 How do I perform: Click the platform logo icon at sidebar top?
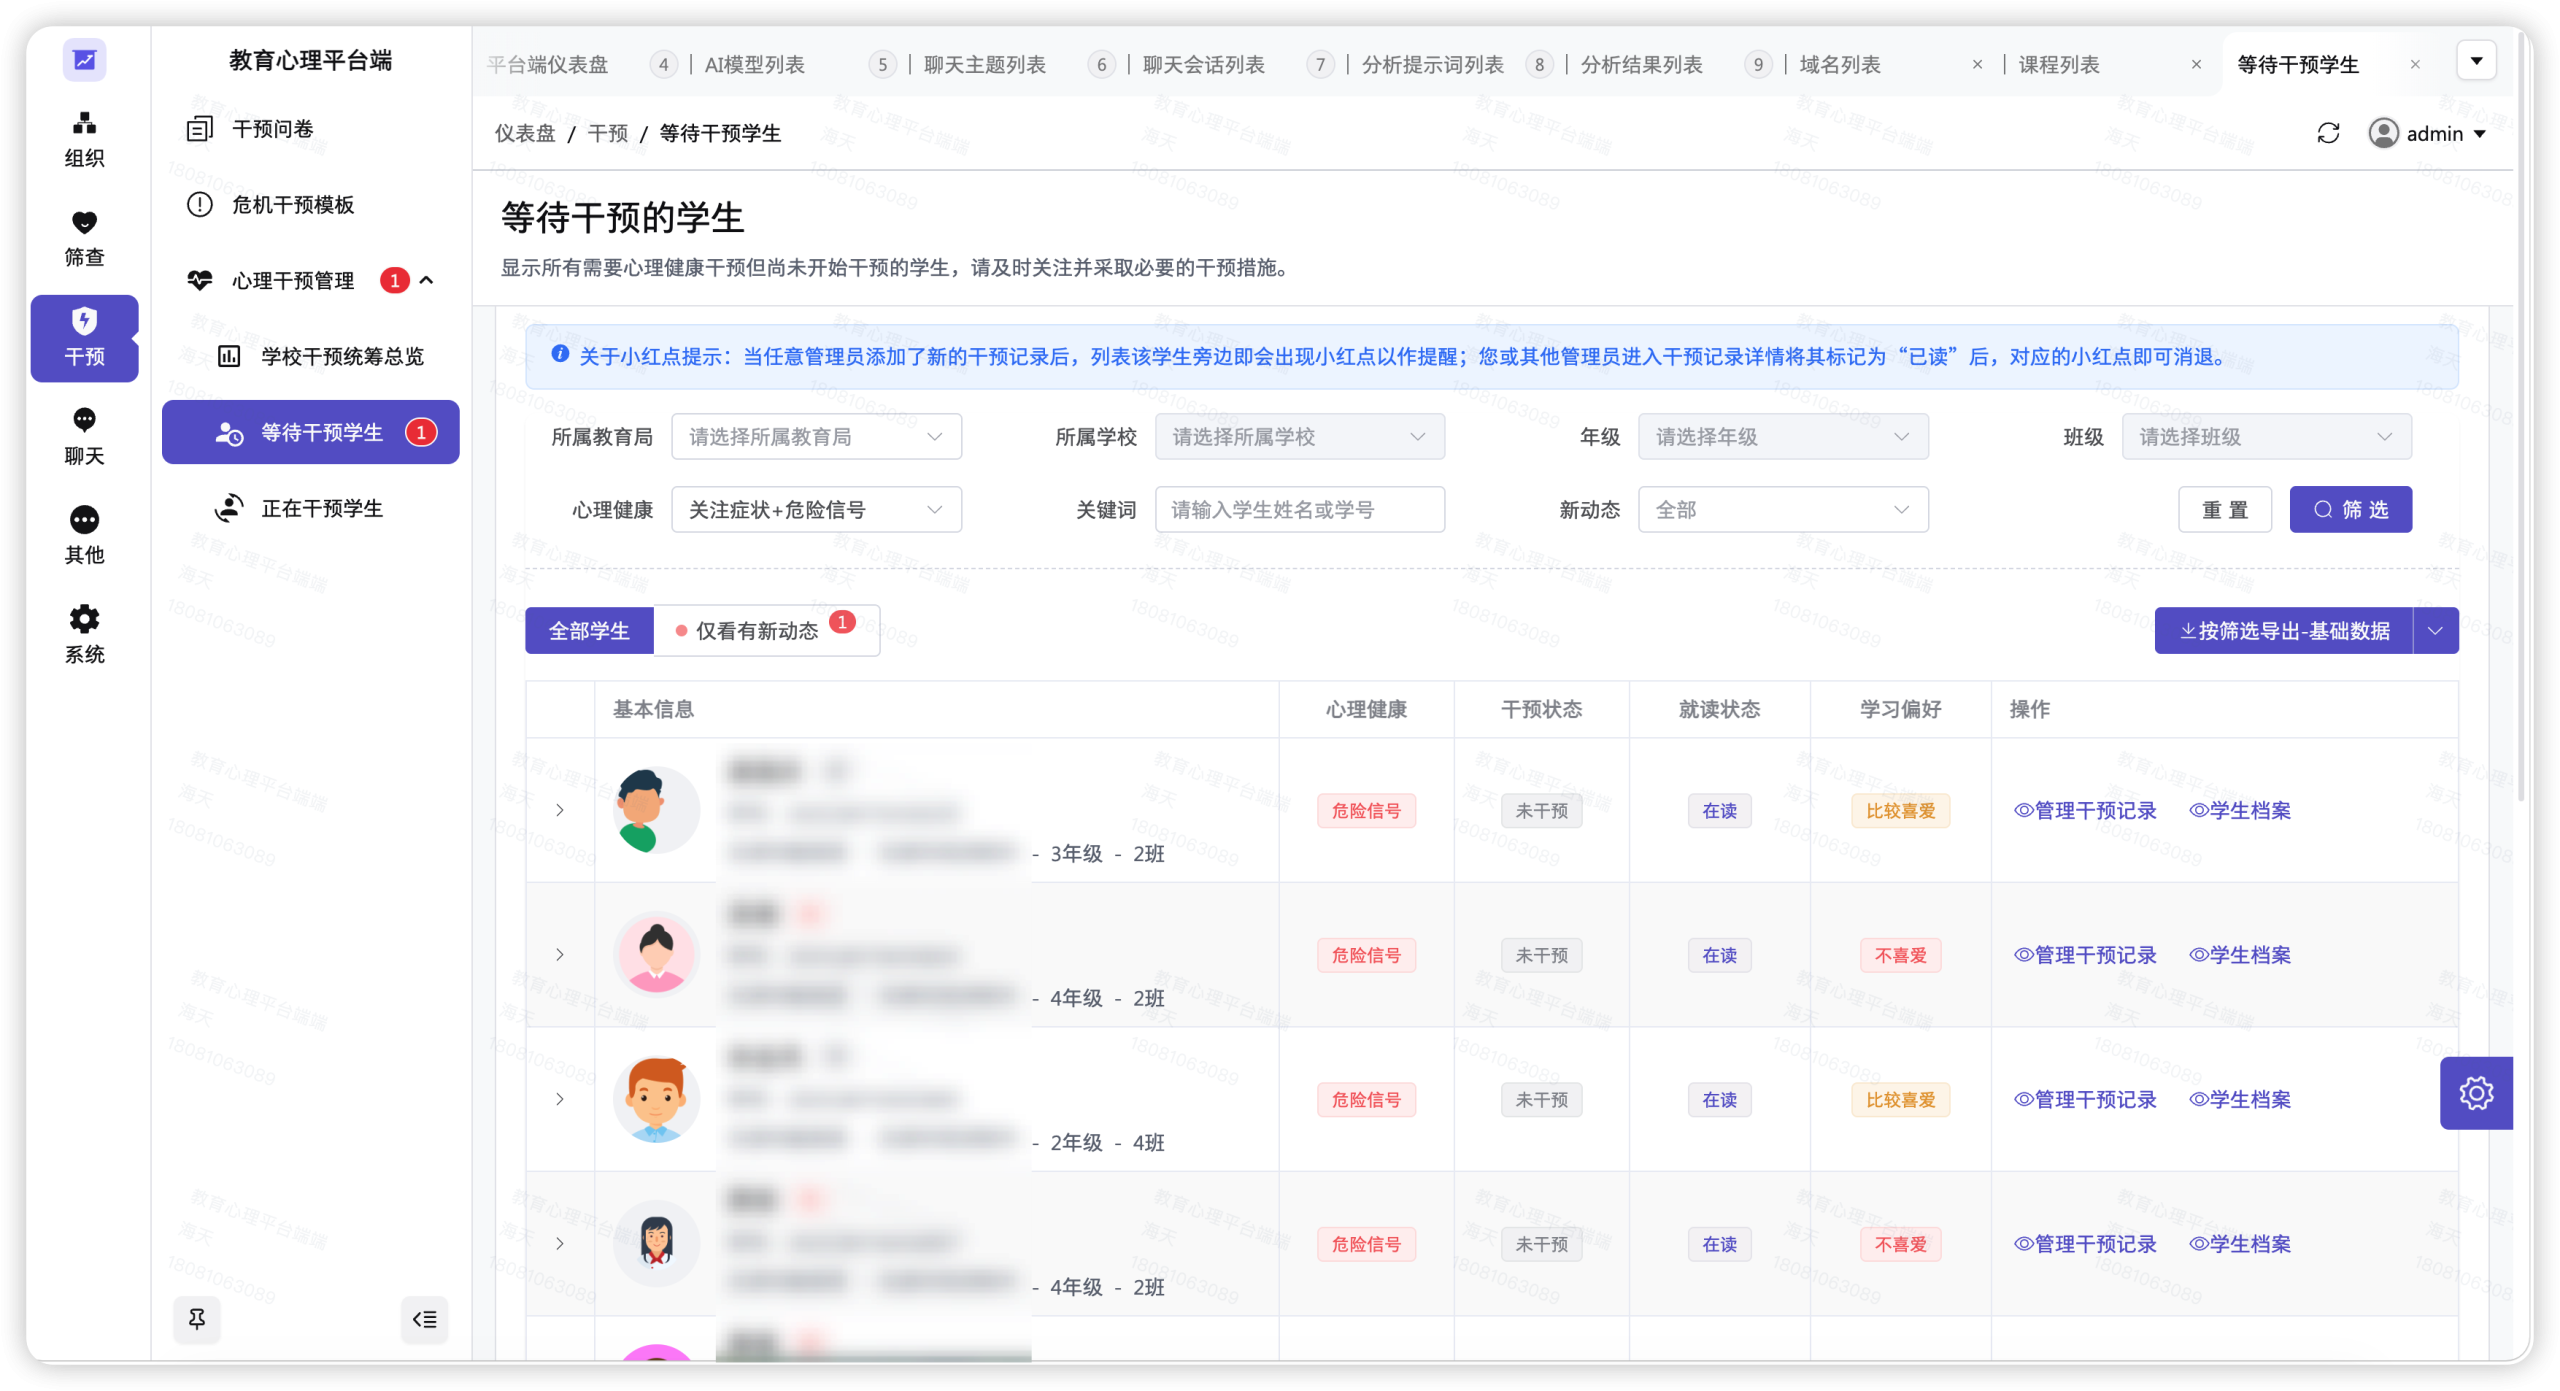(x=84, y=60)
